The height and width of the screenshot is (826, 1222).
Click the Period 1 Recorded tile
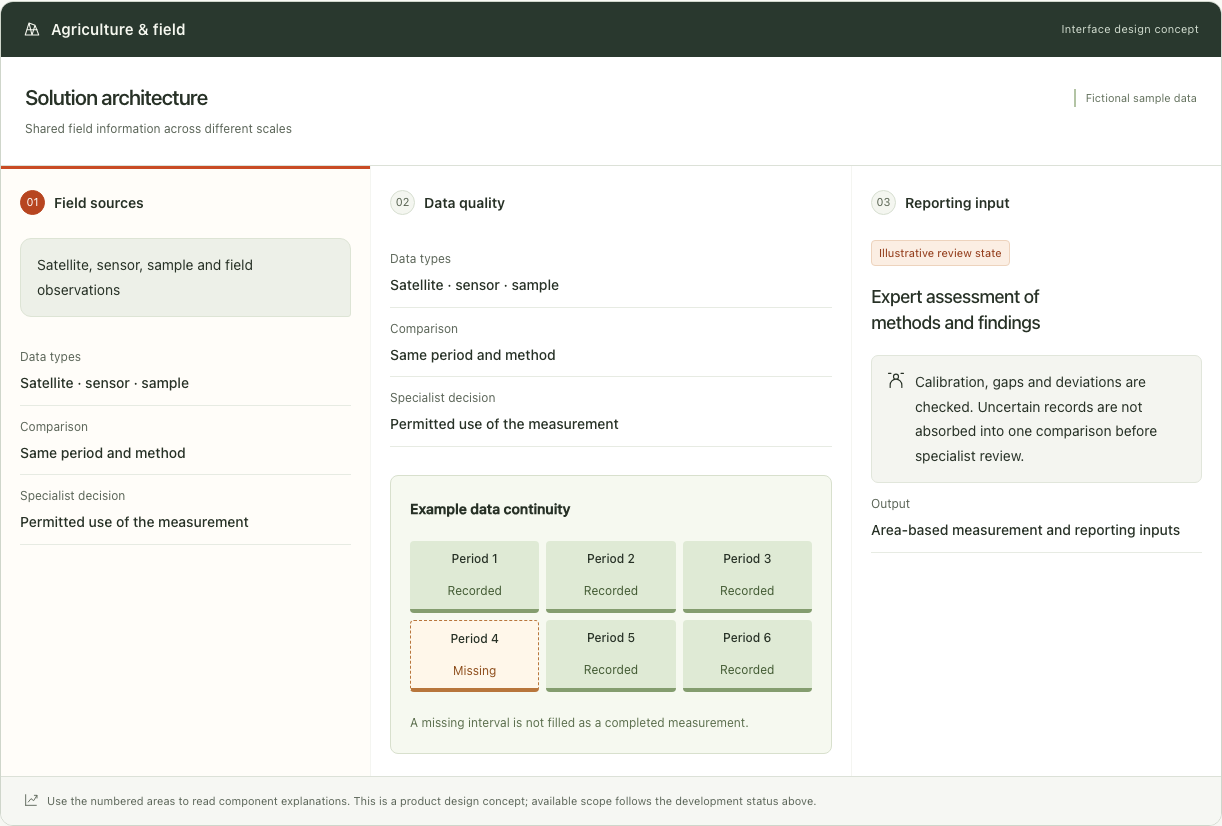[x=474, y=577]
